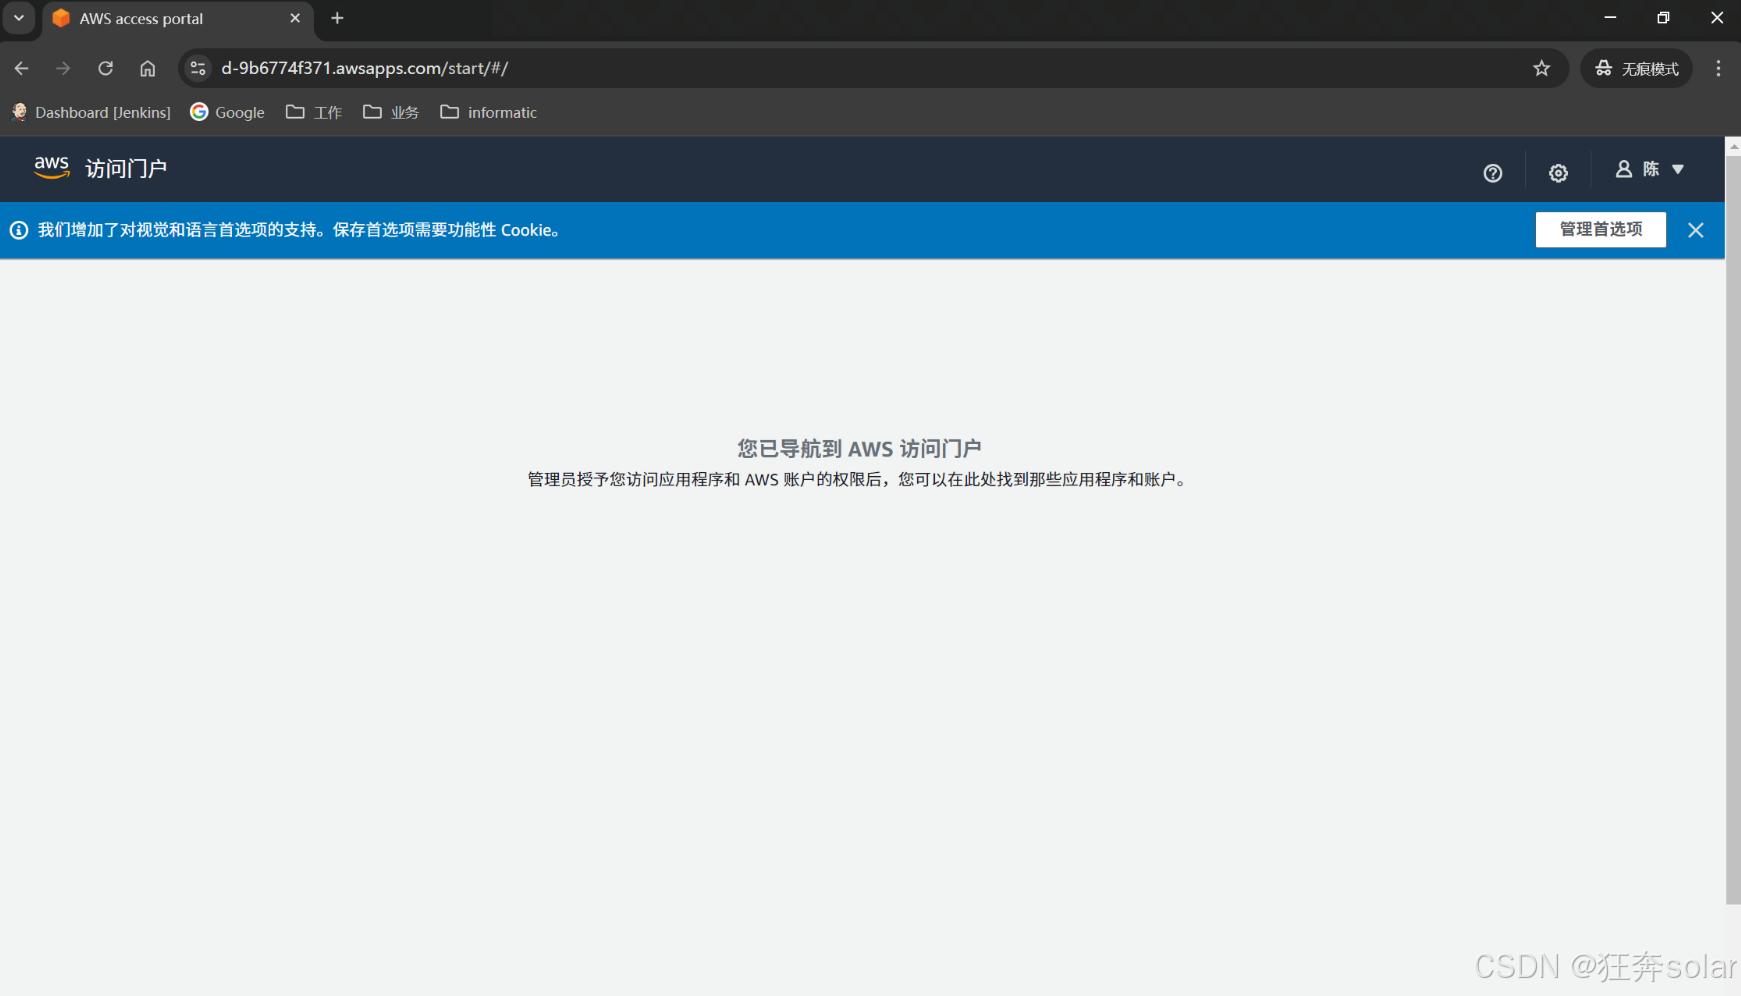Click the 访问门户 title in the header
Viewport: 1741px width, 996px height.
[126, 168]
